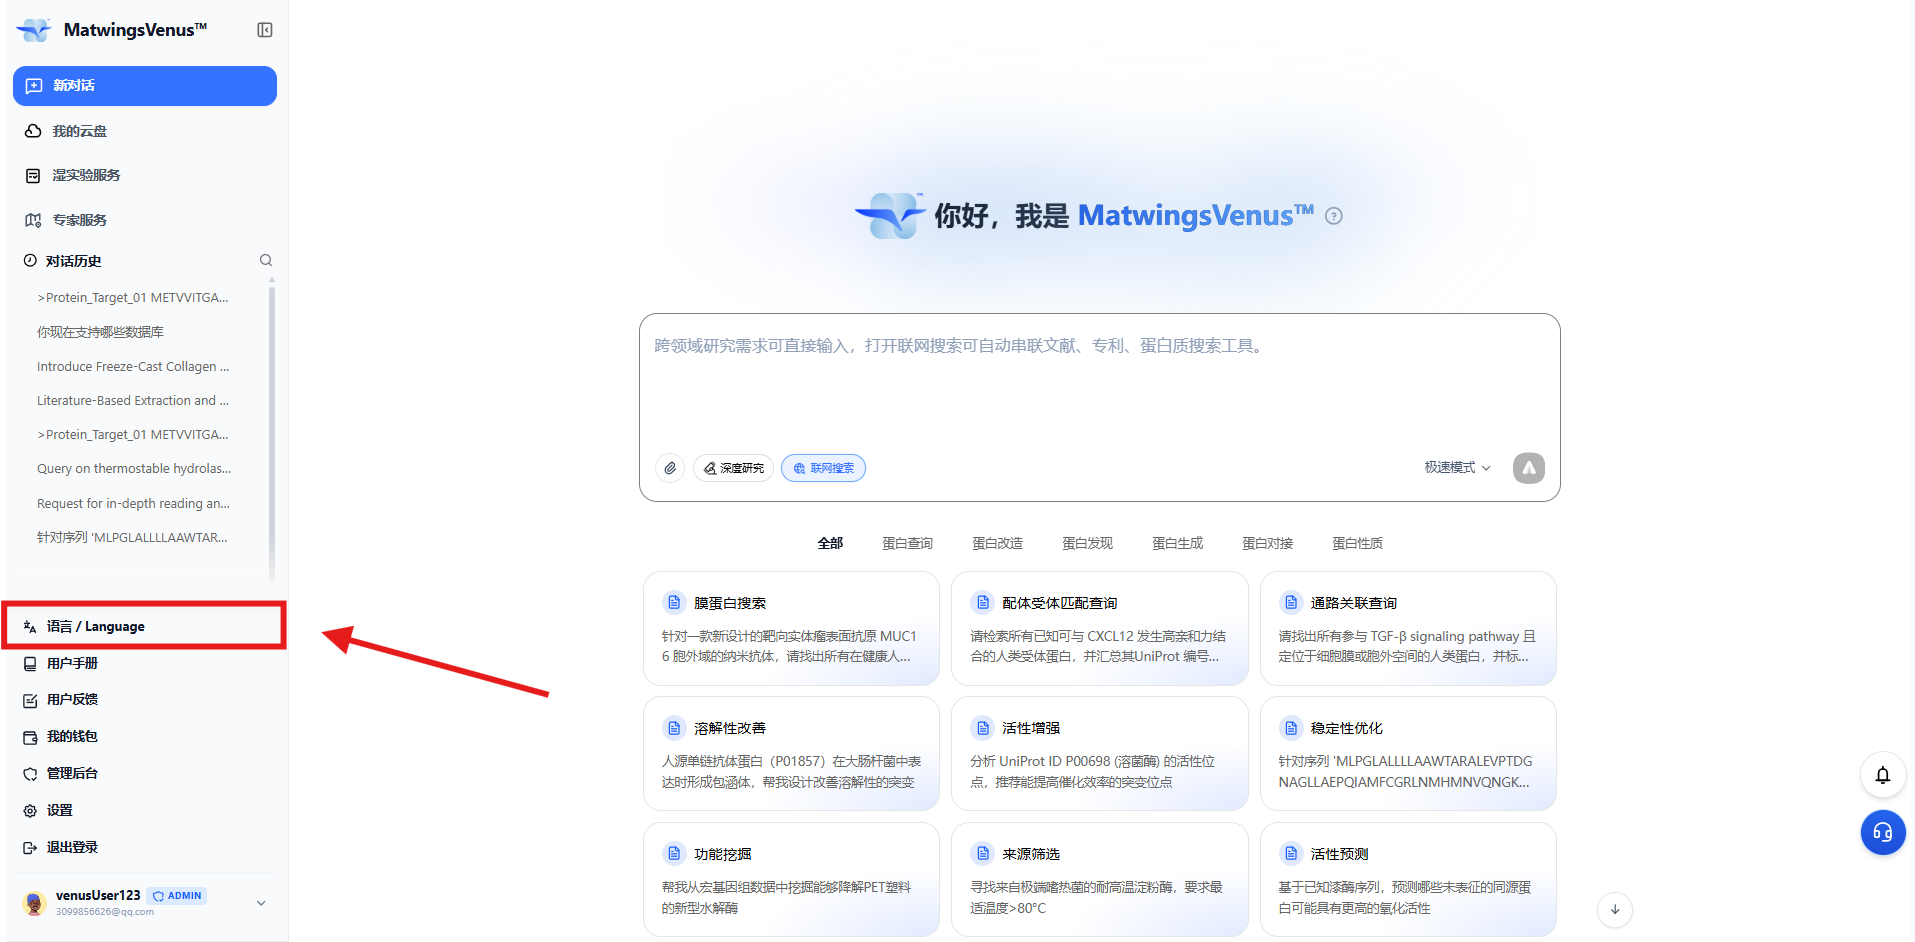Open history item Literature-Based Extraction
Screen dimensions: 1915x942
133,400
